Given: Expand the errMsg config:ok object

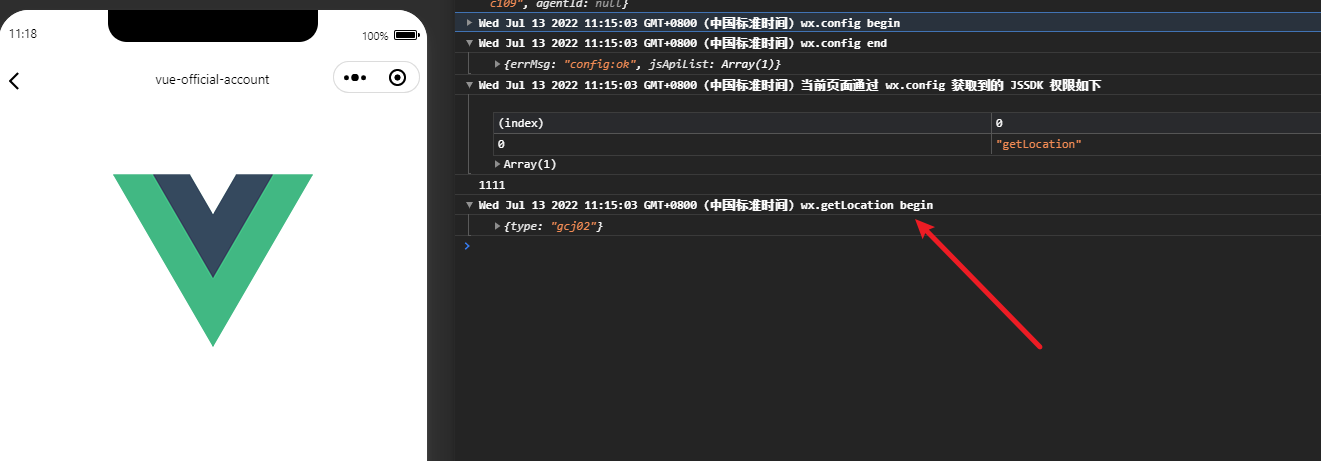Looking at the screenshot, I should pyautogui.click(x=499, y=64).
